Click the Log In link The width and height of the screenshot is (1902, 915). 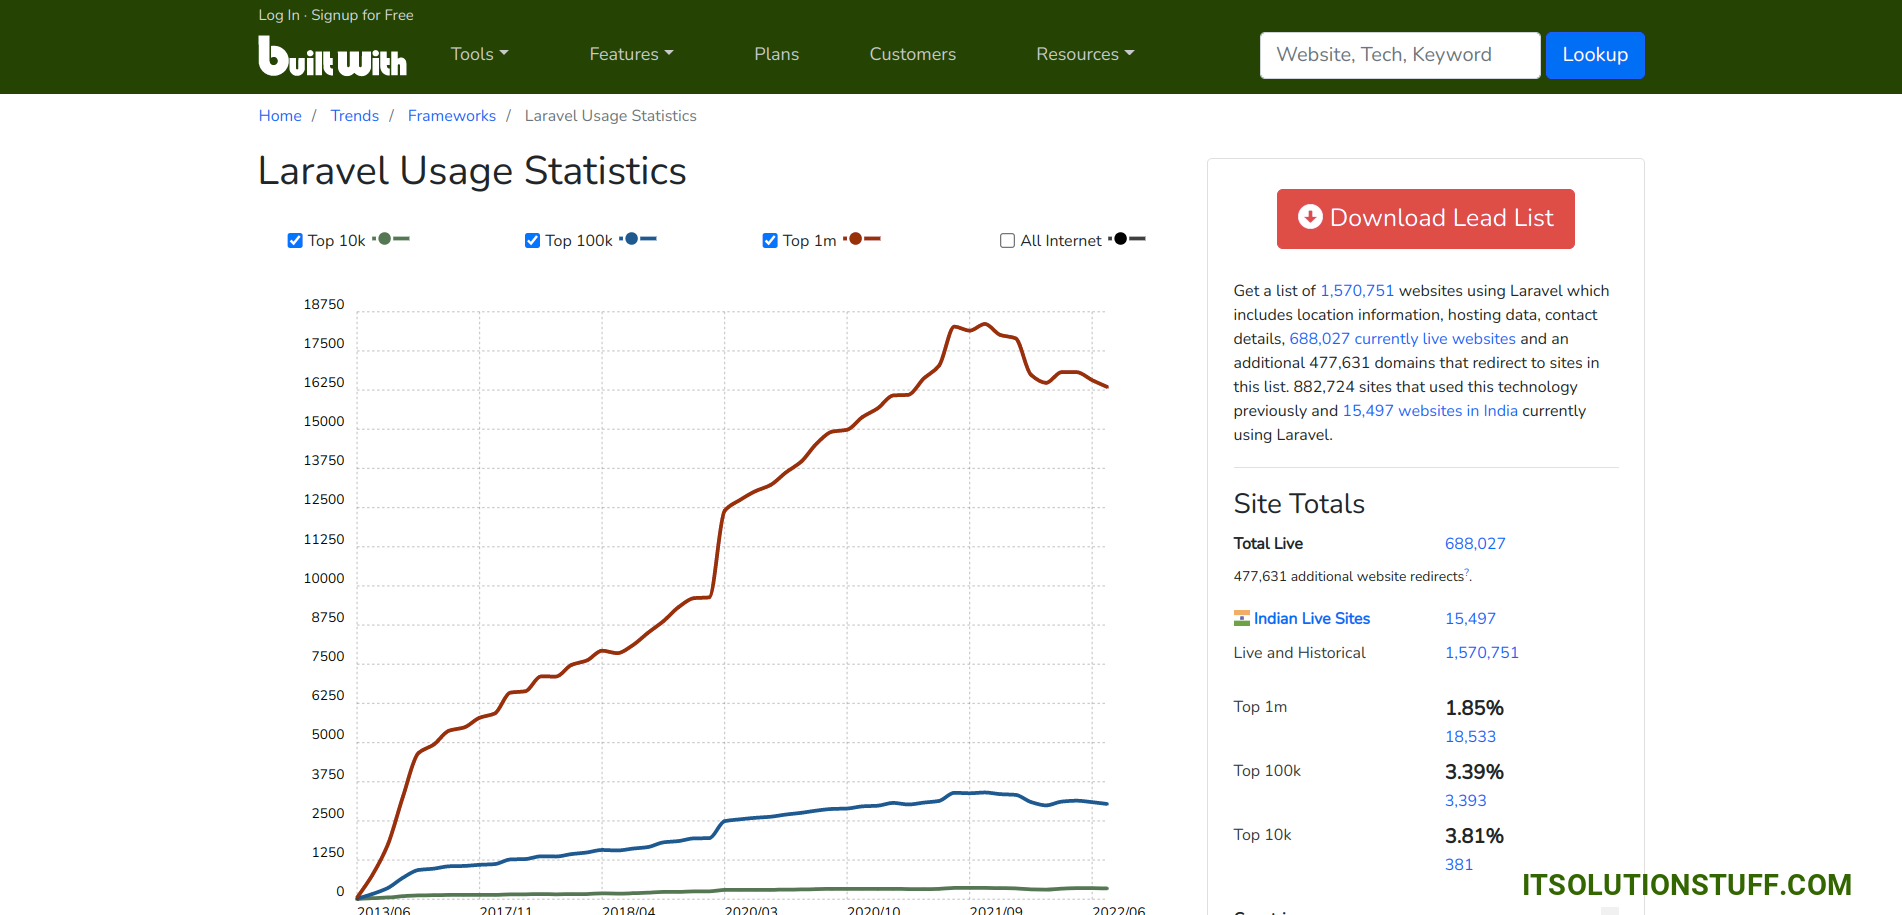(x=279, y=15)
